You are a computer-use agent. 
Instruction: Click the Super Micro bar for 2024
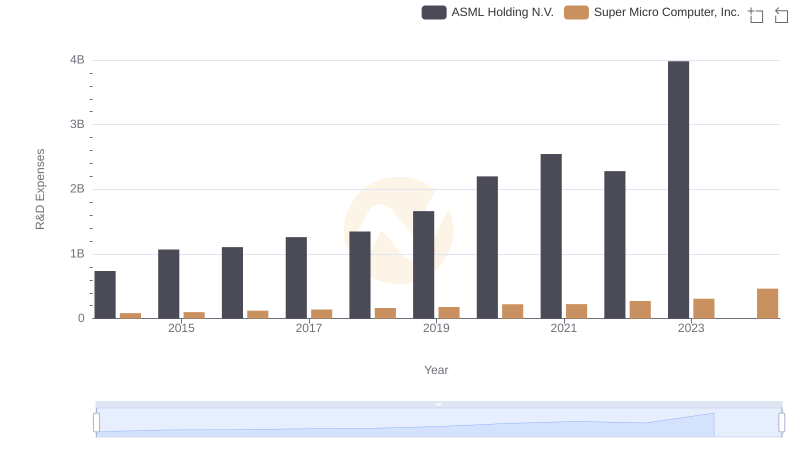coord(767,303)
